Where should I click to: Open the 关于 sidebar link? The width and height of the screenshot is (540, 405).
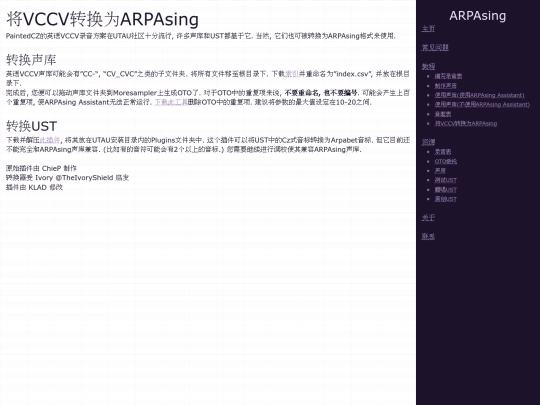(x=428, y=218)
